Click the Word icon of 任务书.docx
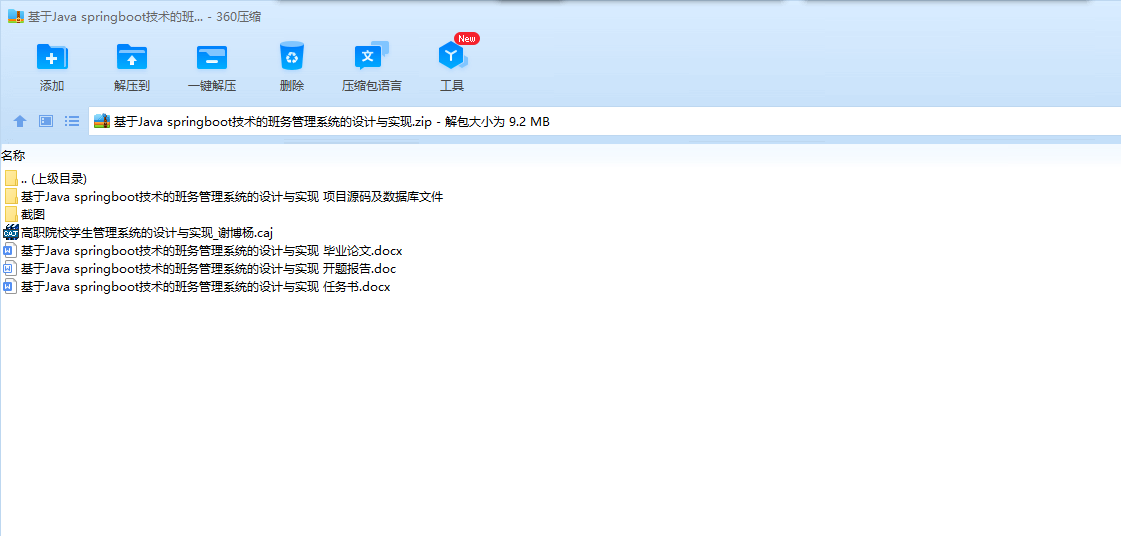Viewport: 1121px width, 536px height. 10,287
